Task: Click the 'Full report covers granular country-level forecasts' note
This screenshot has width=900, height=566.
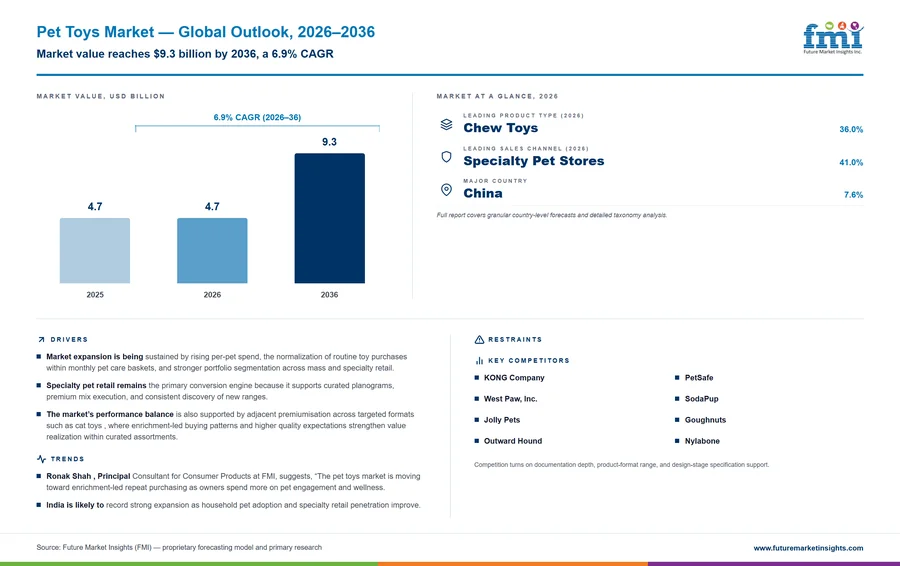Action: pos(552,215)
